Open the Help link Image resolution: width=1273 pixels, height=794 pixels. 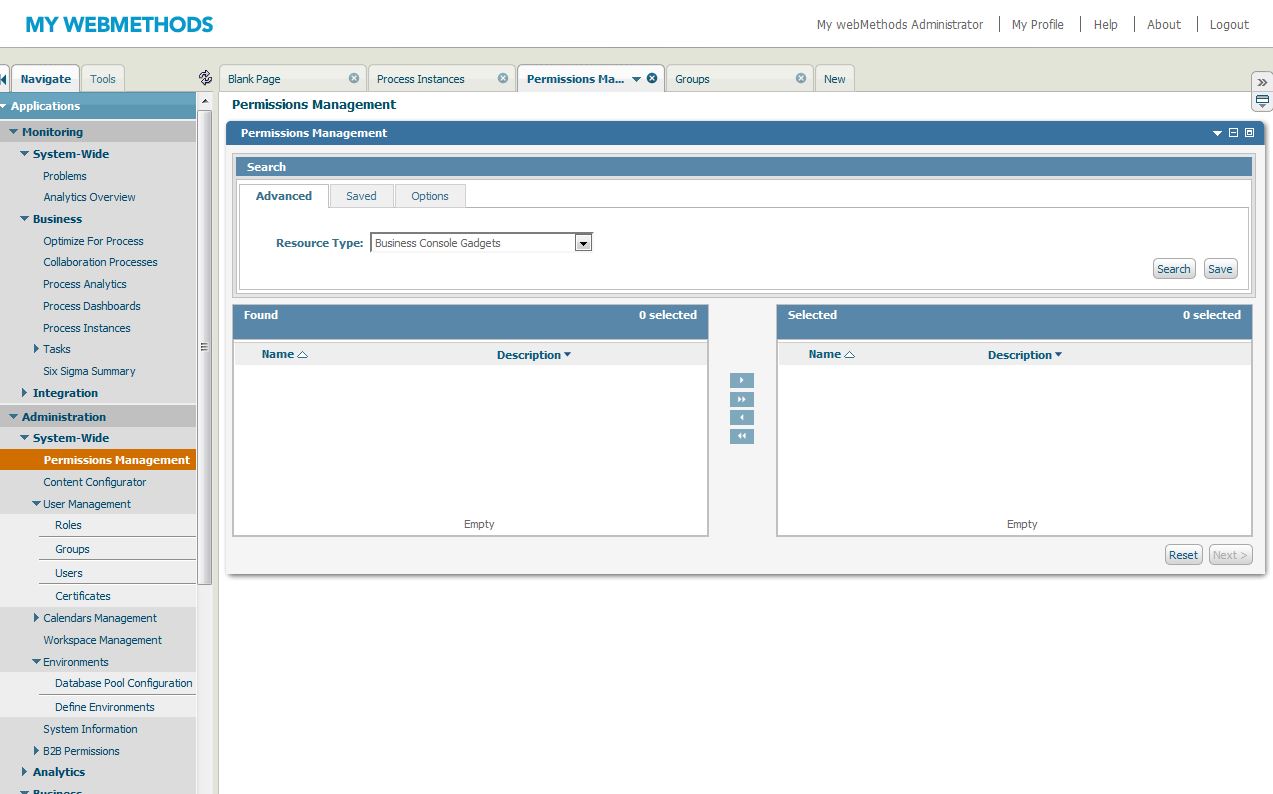[1105, 24]
